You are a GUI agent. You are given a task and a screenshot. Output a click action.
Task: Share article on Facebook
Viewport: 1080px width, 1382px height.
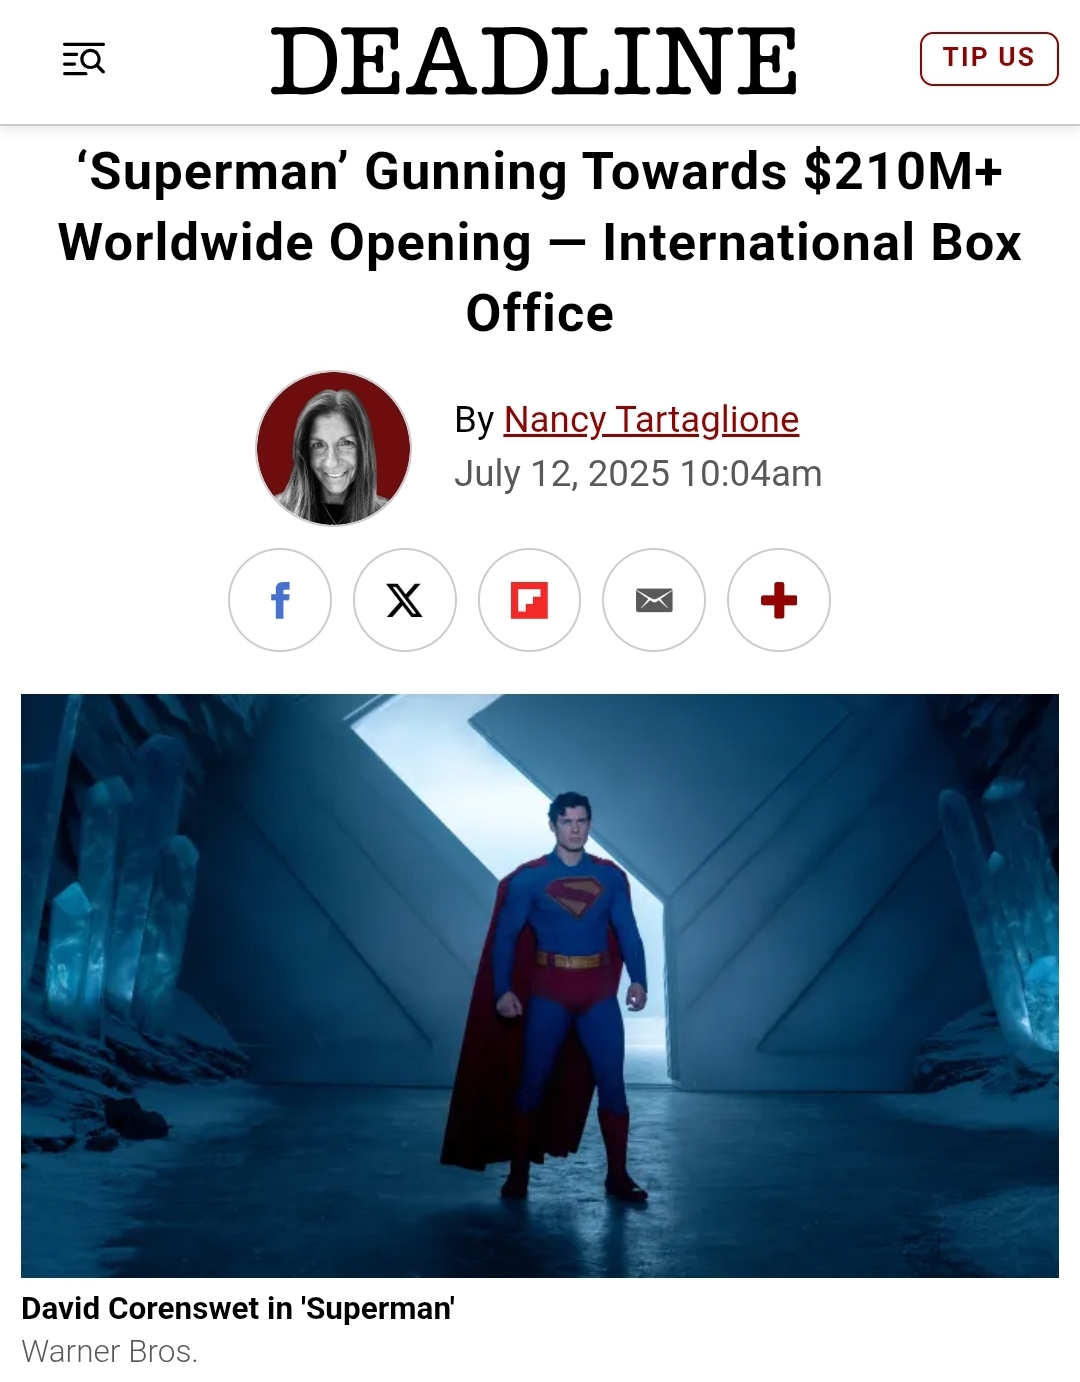(x=280, y=600)
